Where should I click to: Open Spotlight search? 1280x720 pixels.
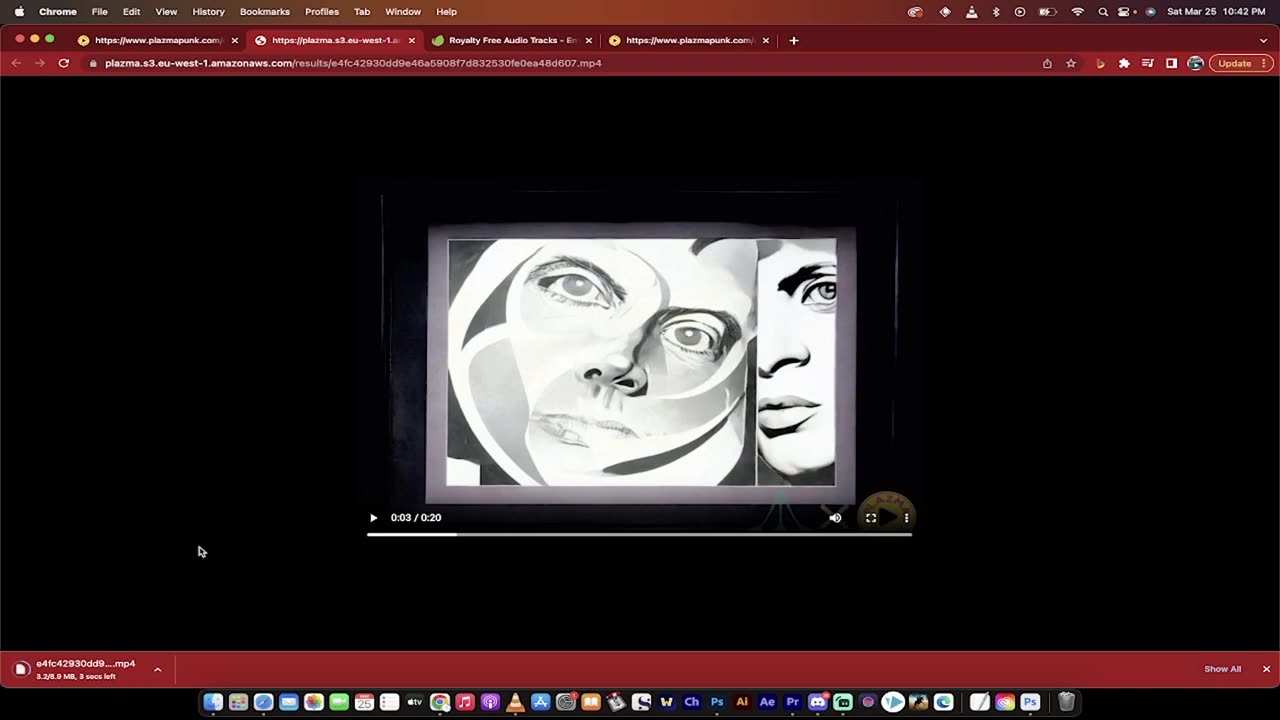tap(1103, 12)
